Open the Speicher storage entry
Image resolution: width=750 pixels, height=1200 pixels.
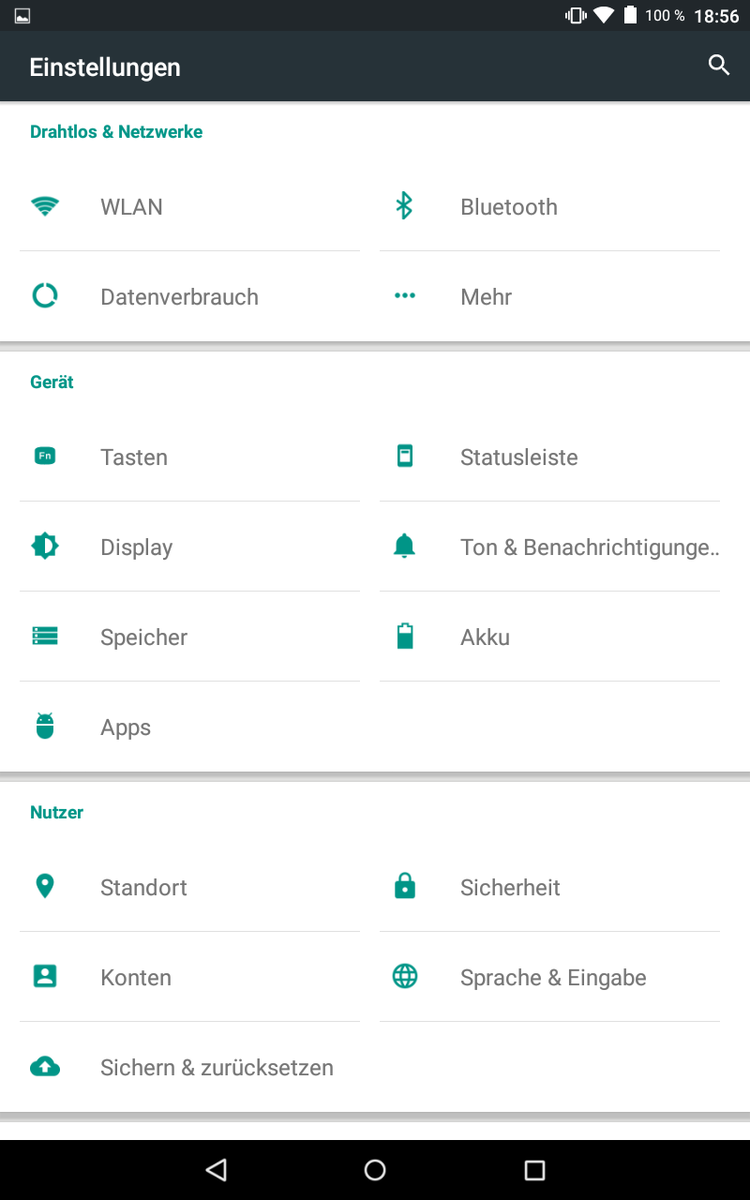click(x=144, y=637)
